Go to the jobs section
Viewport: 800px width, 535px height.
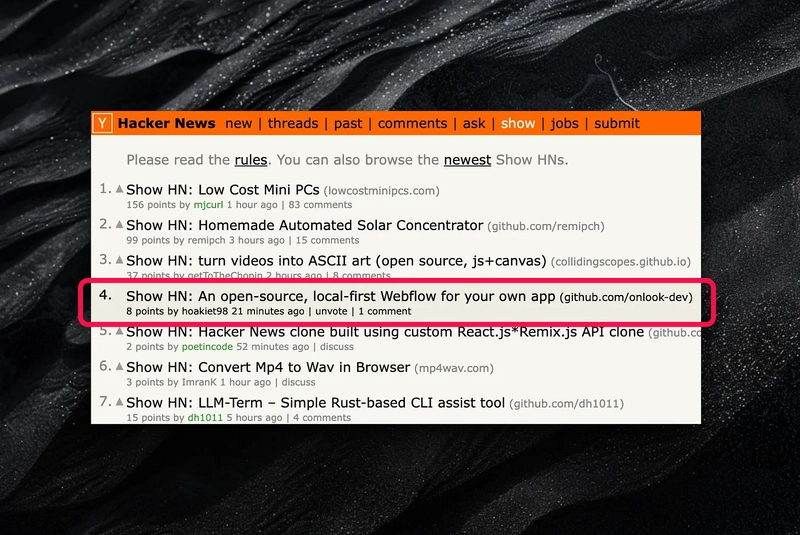pyautogui.click(x=565, y=124)
